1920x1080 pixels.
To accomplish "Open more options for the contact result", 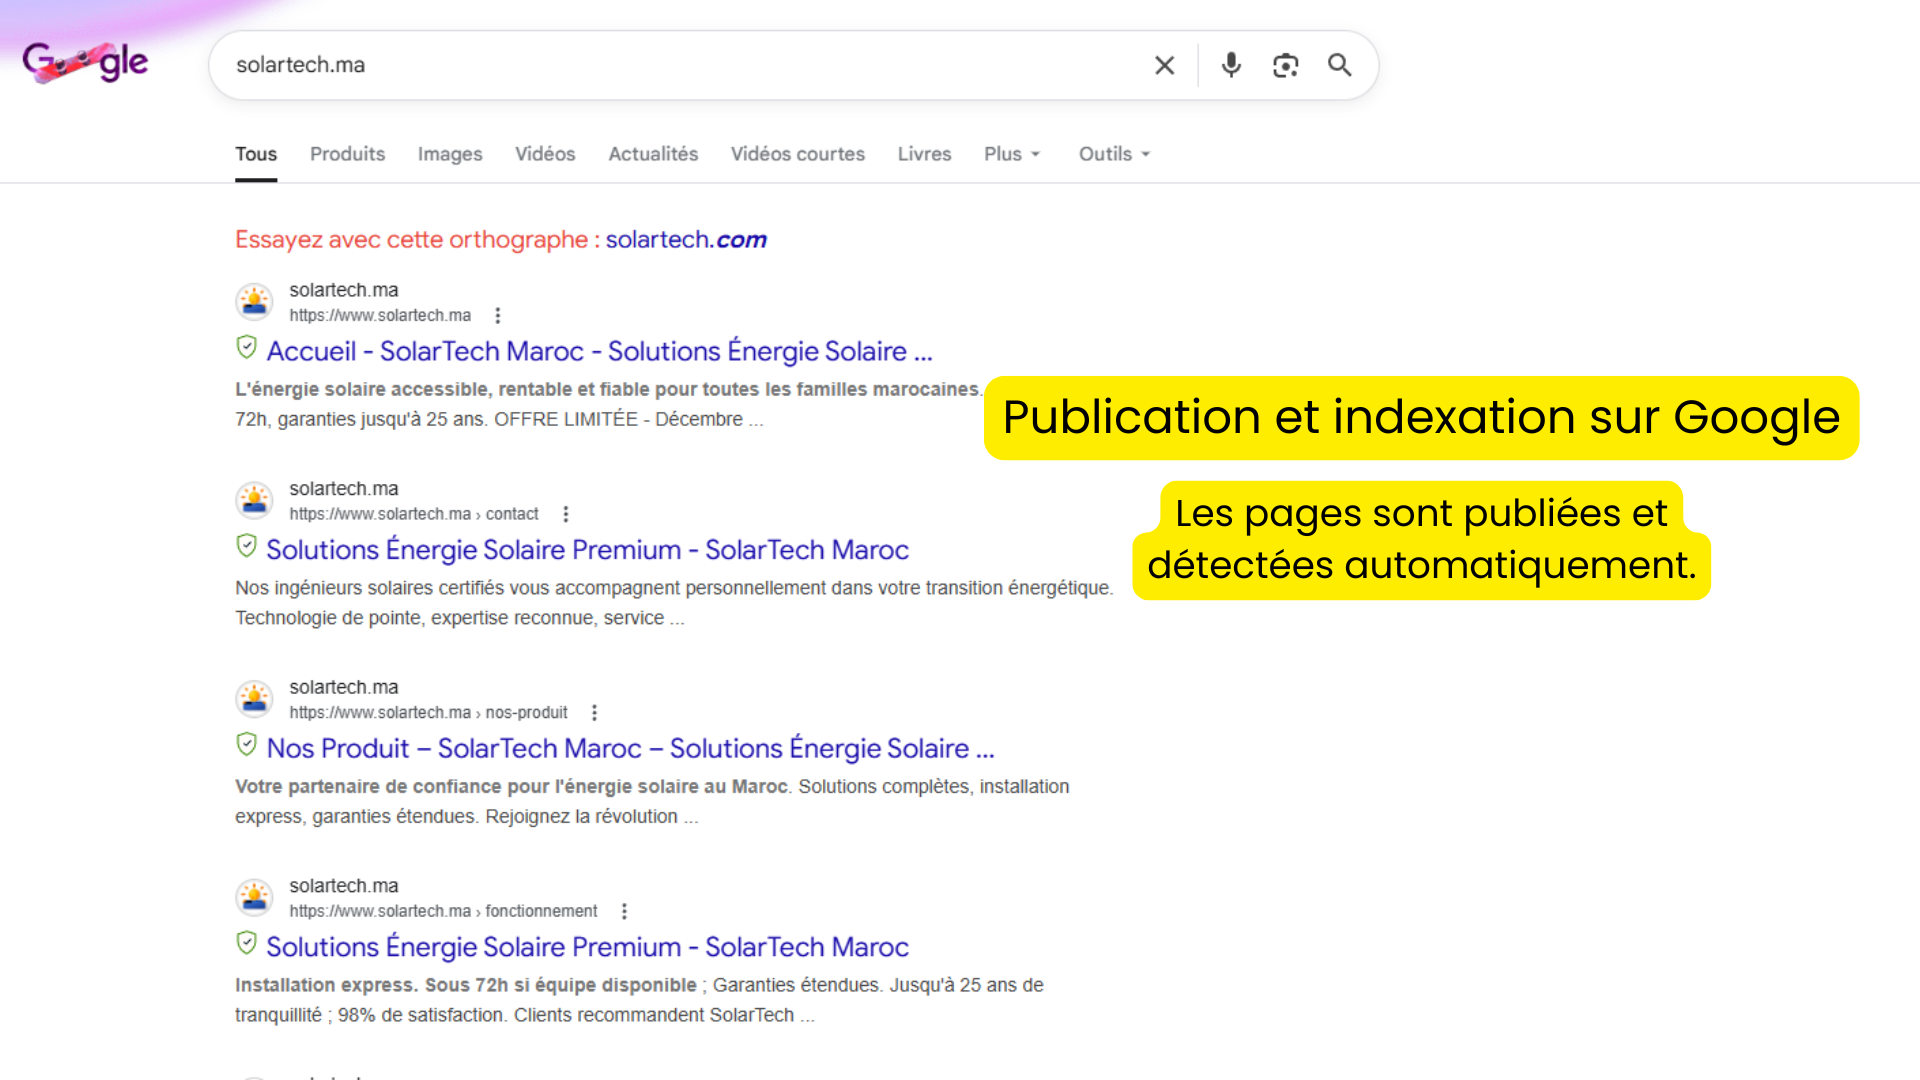I will coord(566,514).
